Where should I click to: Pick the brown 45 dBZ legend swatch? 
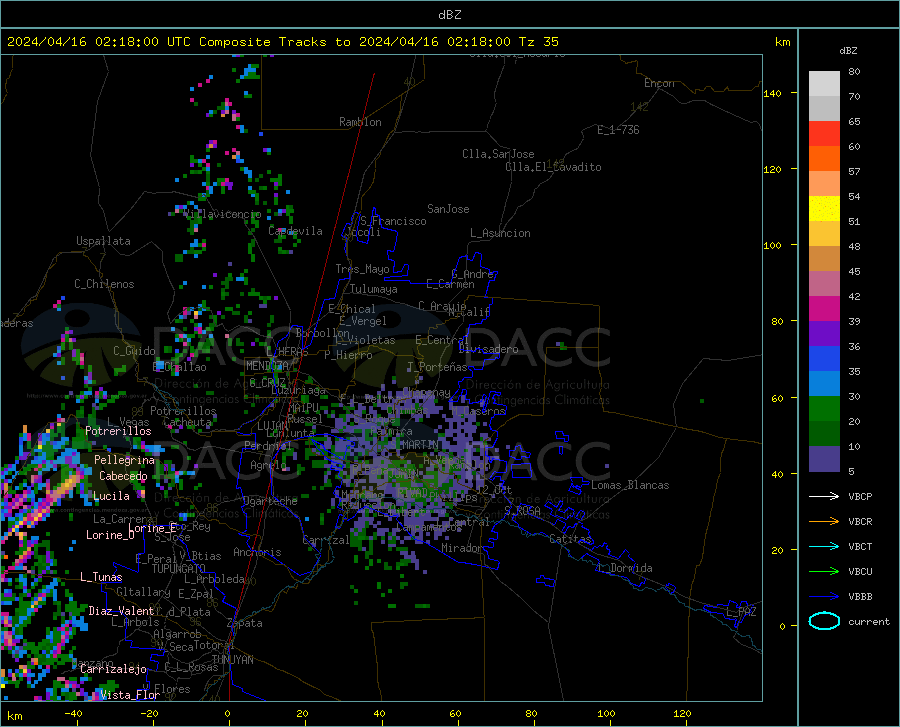click(824, 259)
